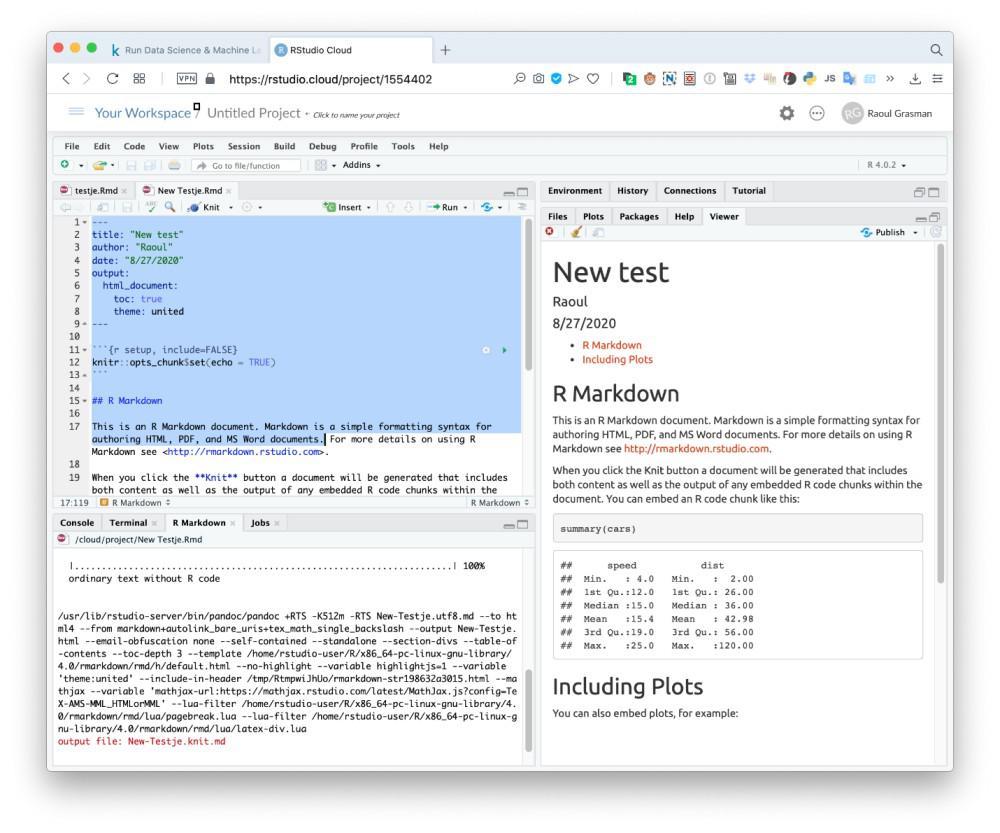Screen dimensions: 1000x833
Task: Click the browser search magnifier icon
Action: click(x=936, y=50)
